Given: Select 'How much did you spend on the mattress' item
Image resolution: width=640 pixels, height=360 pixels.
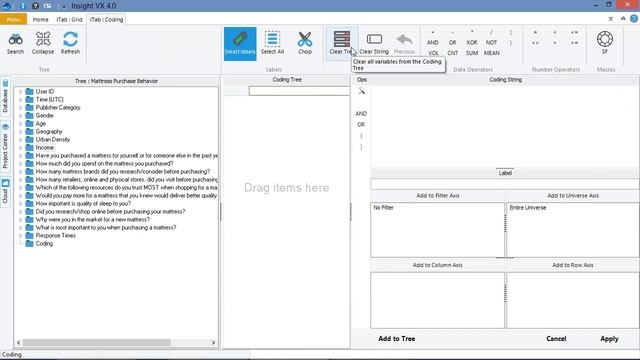Looking at the screenshot, I should pyautogui.click(x=104, y=164).
